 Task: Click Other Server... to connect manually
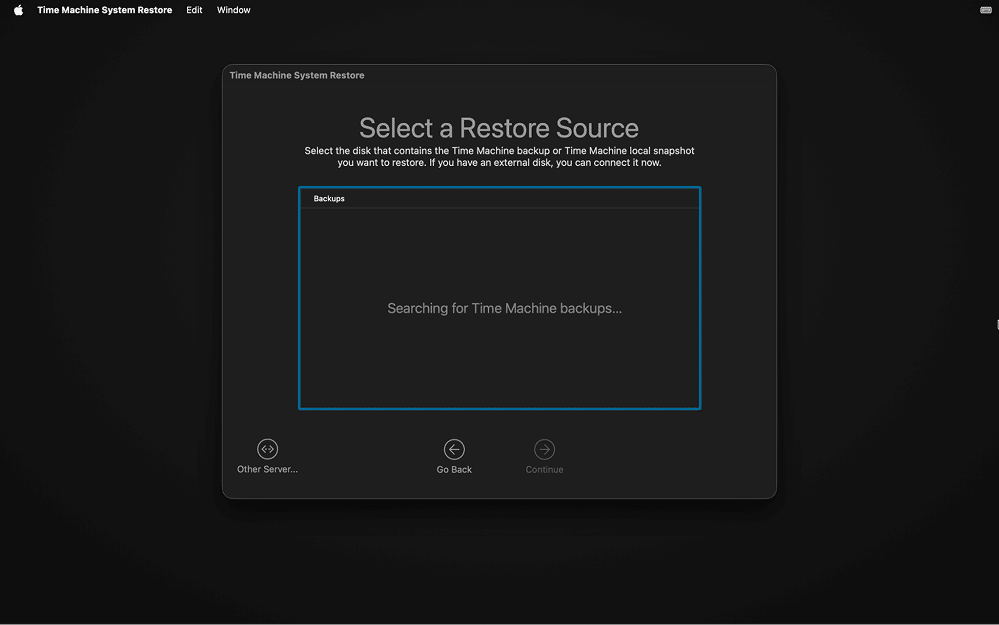tap(267, 468)
